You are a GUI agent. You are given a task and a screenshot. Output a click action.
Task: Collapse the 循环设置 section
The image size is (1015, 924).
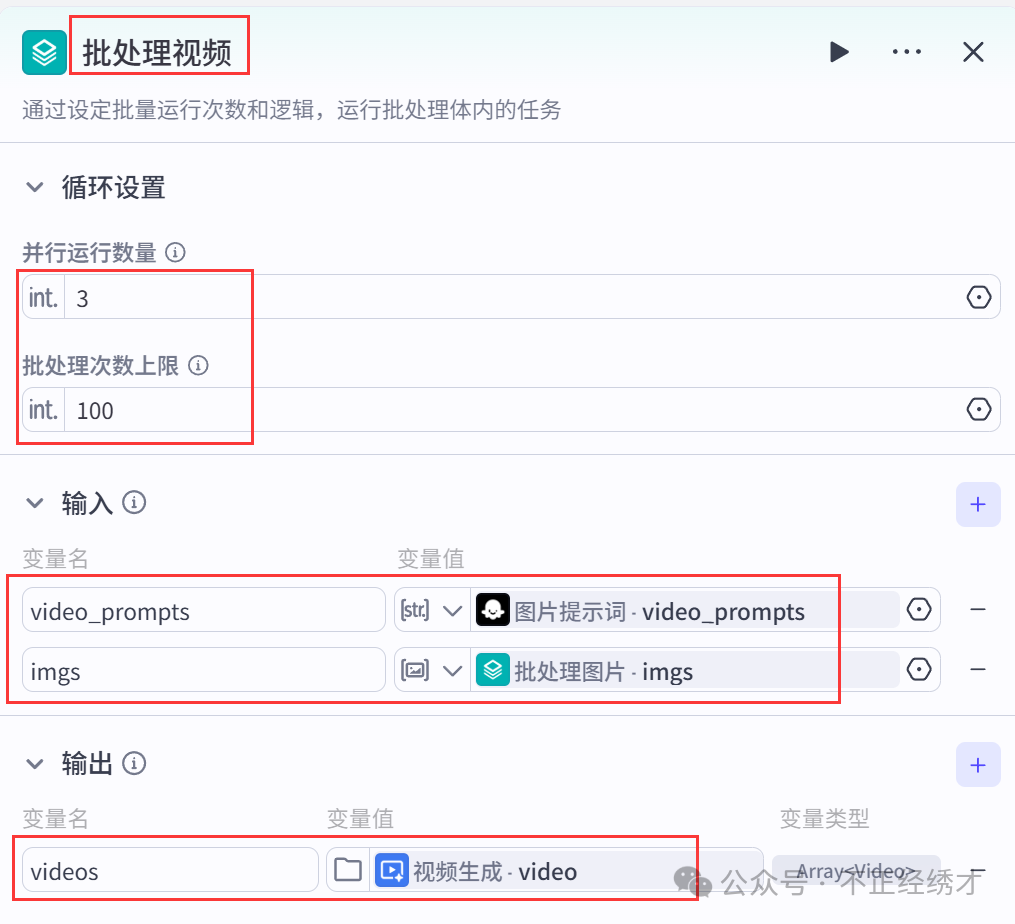[x=35, y=187]
